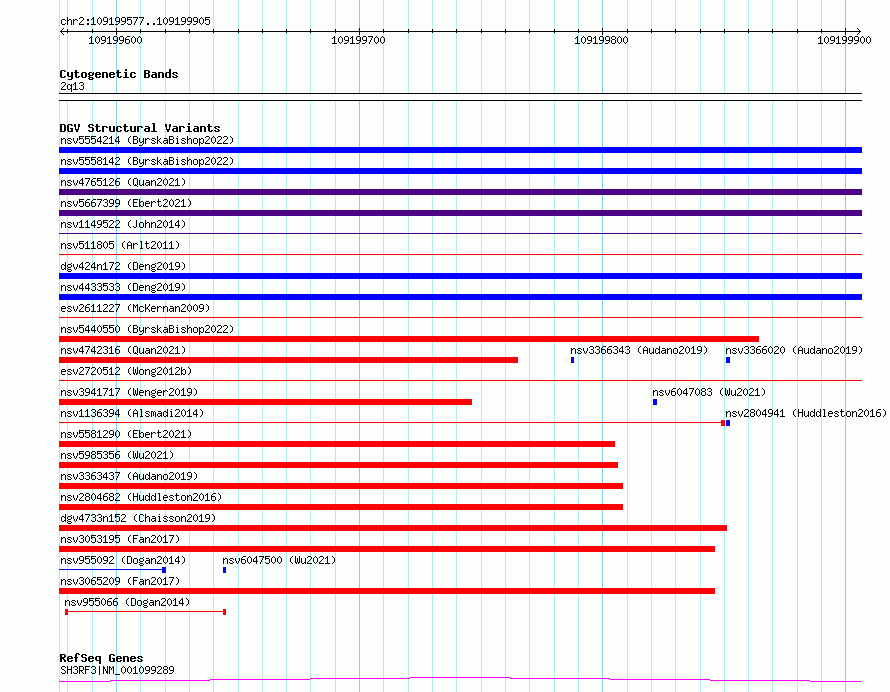Select the nsv5985356 (Wu2021) label
The width and height of the screenshot is (890, 692).
[117, 455]
